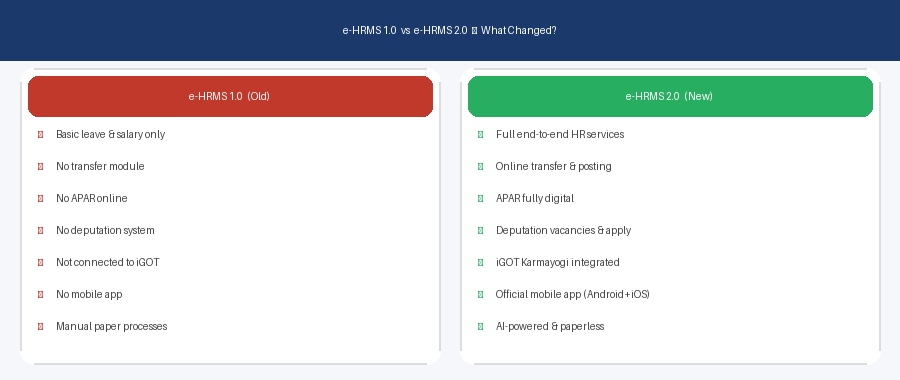
Task: Select the text 'Basic leave & salary only'
Action: 111,134
